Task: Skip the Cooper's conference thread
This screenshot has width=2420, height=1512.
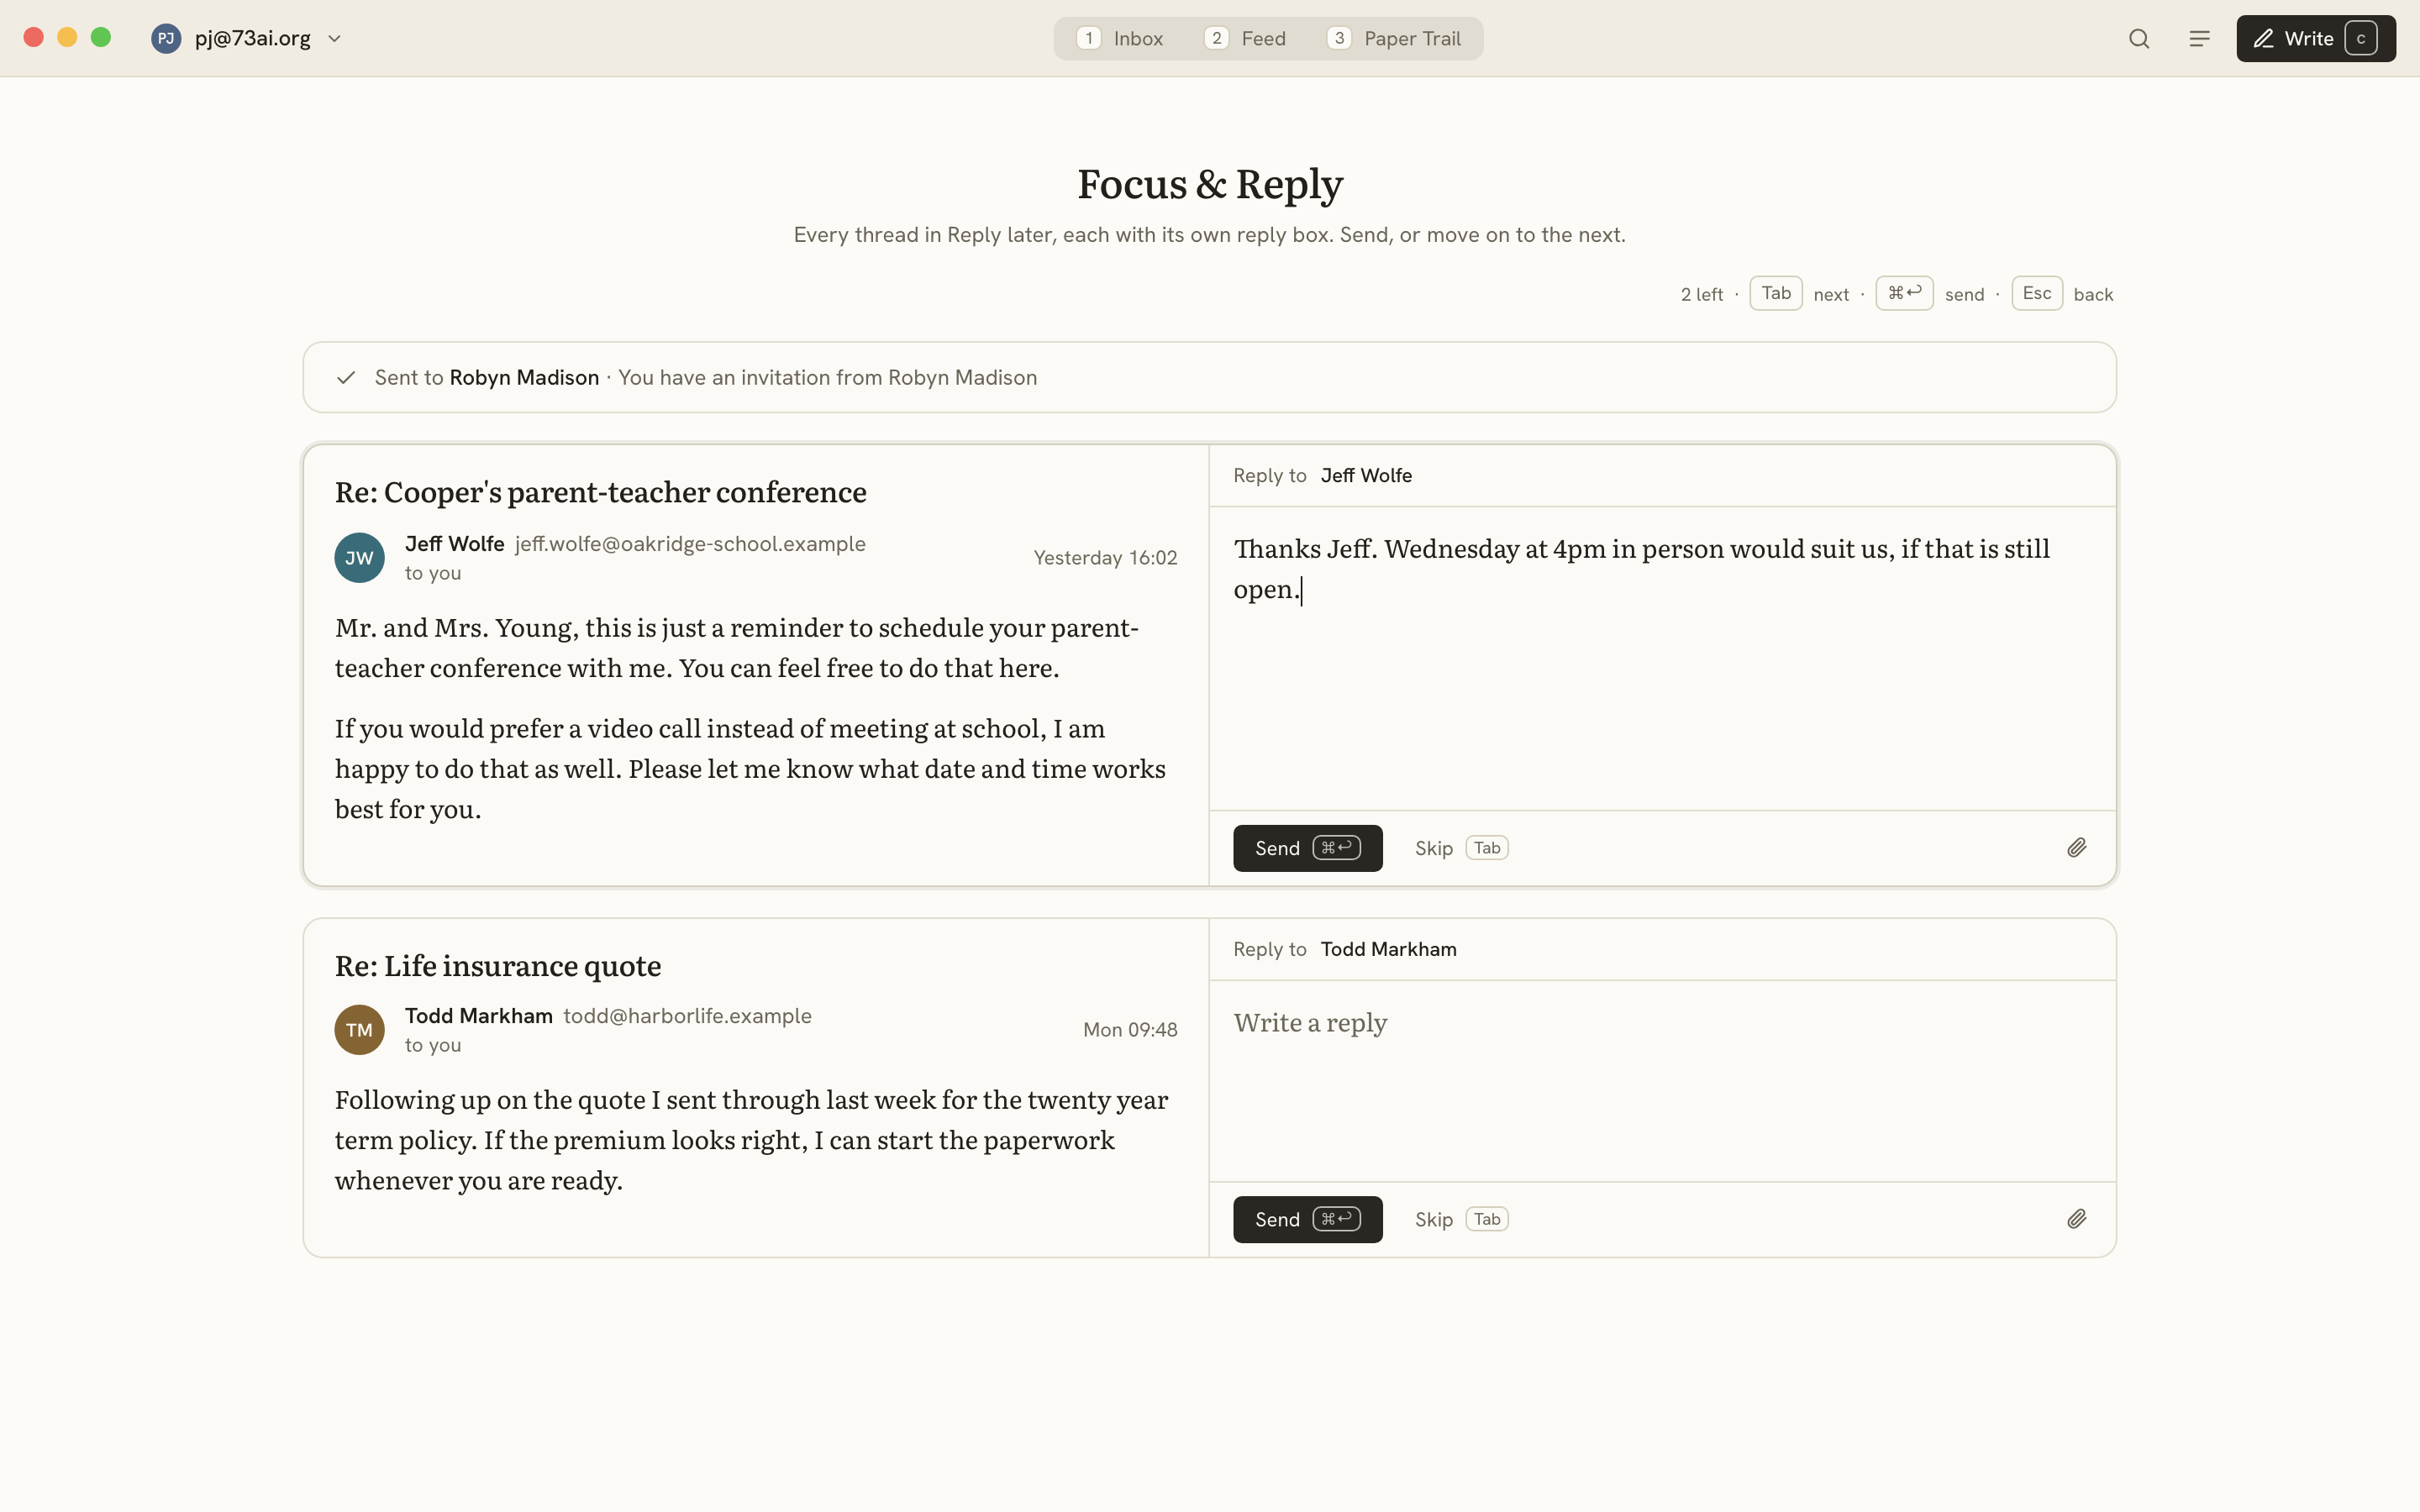Action: 1461,848
